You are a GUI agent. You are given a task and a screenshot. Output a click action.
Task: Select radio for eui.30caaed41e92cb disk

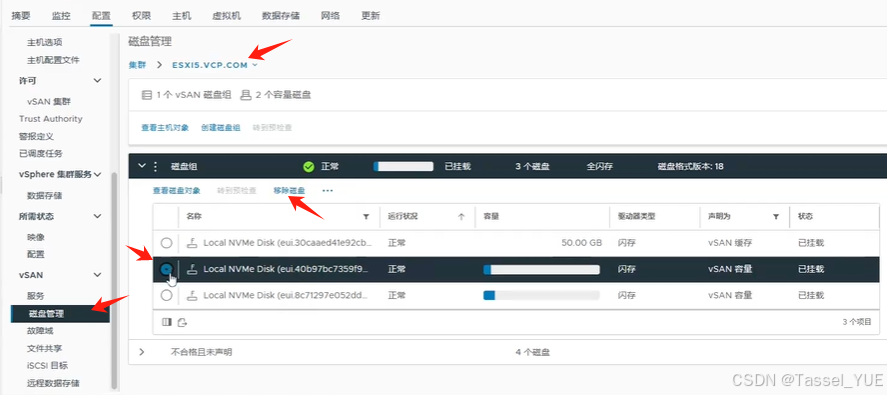point(166,243)
